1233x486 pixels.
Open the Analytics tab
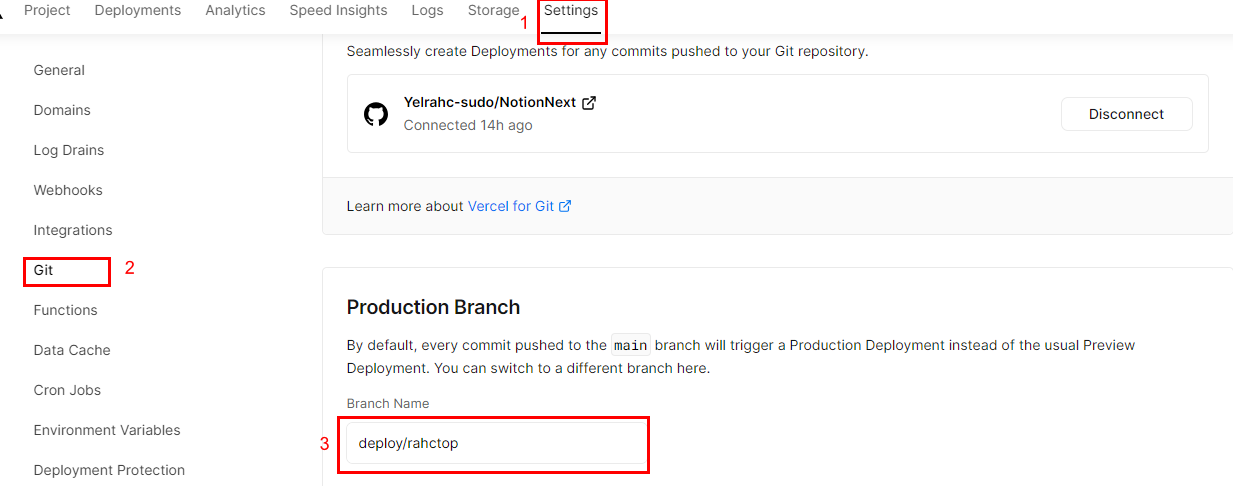(235, 10)
